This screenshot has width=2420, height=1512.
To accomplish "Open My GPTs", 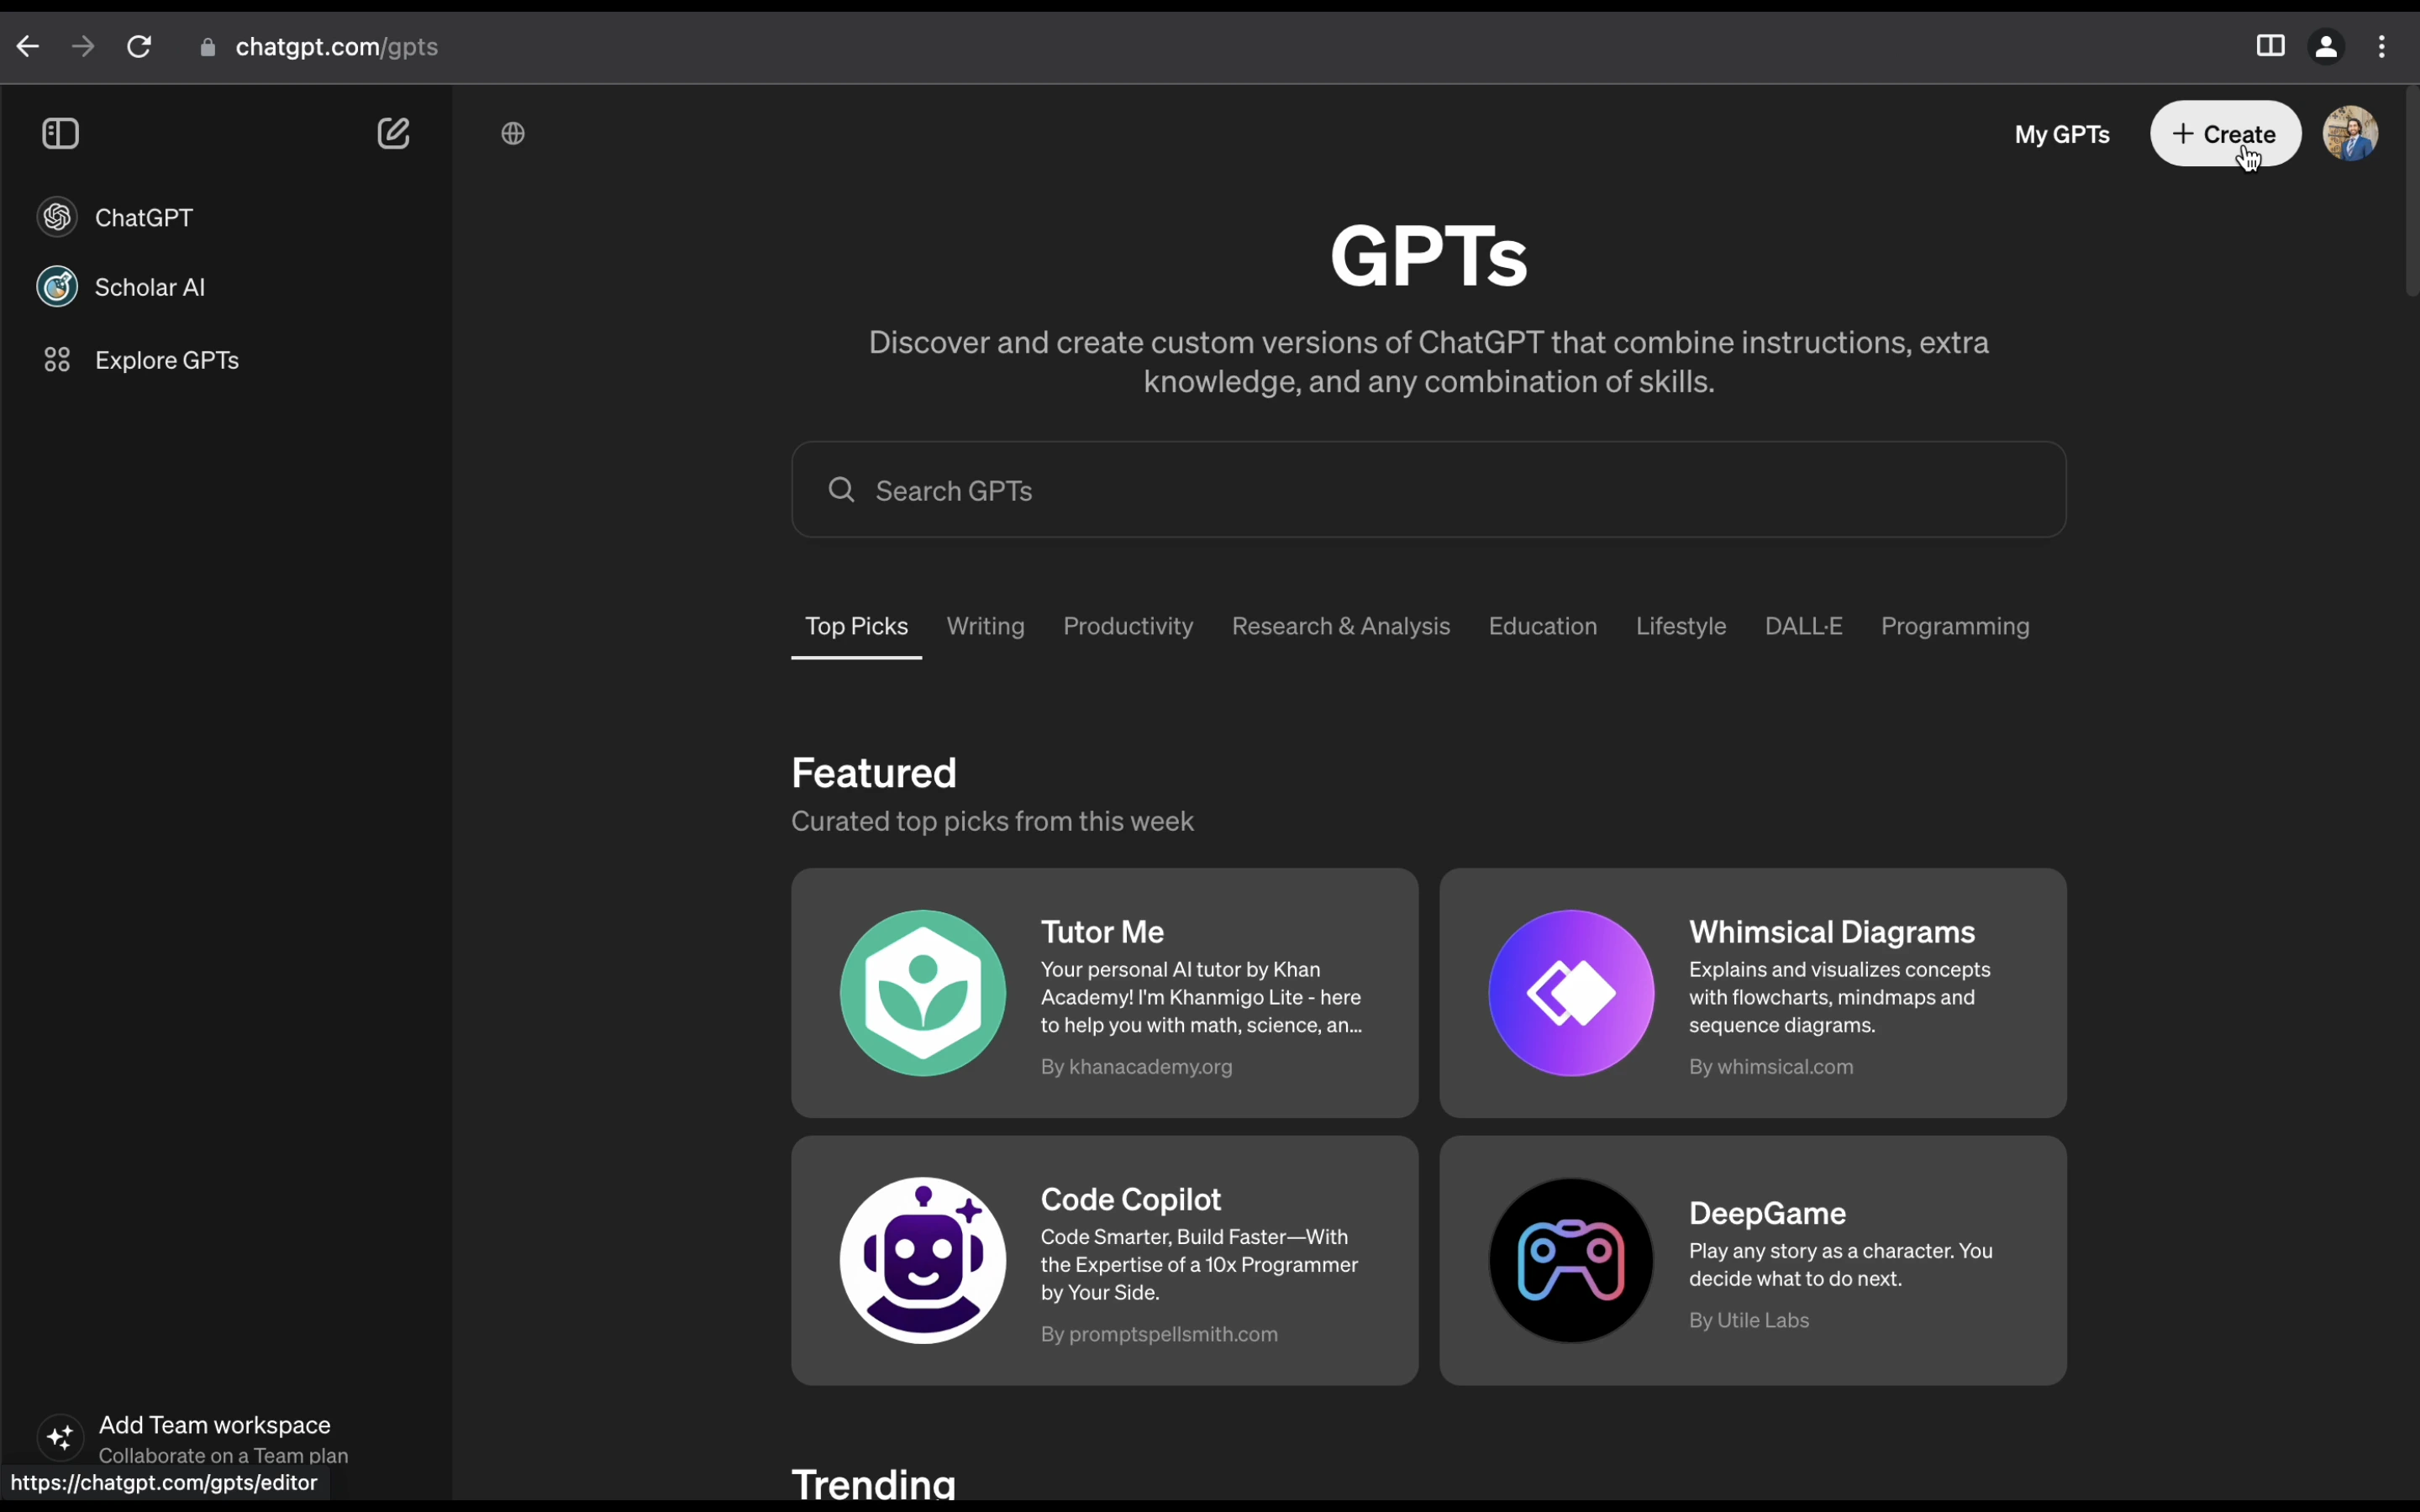I will pyautogui.click(x=2062, y=134).
